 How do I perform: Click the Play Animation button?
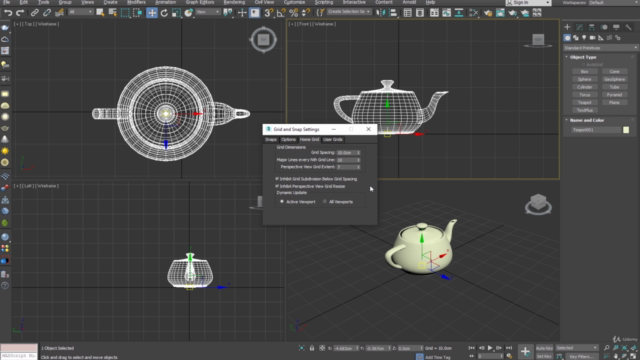coord(490,348)
